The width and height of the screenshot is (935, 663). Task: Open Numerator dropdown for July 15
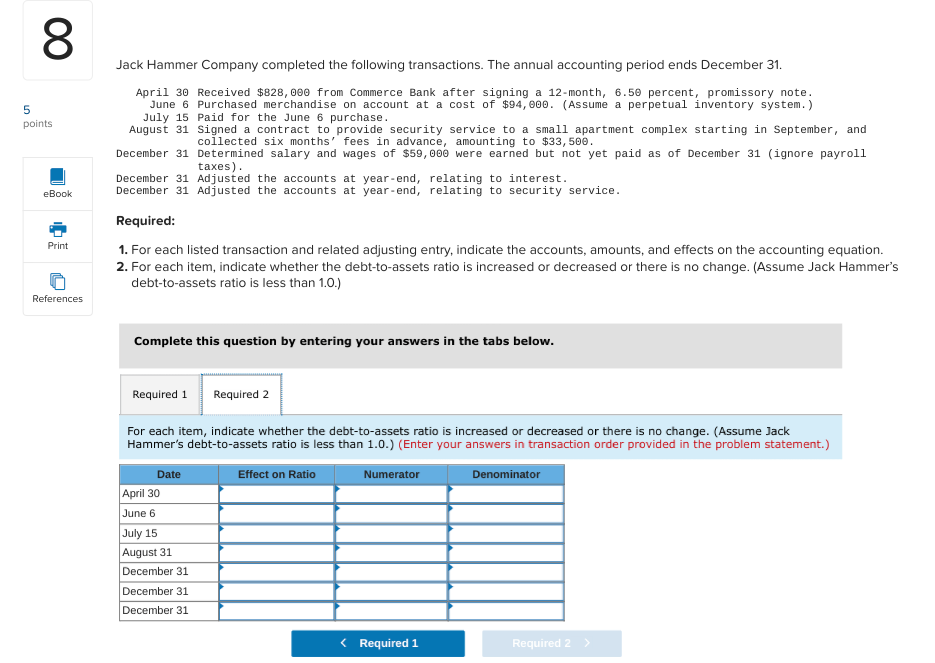[x=391, y=533]
